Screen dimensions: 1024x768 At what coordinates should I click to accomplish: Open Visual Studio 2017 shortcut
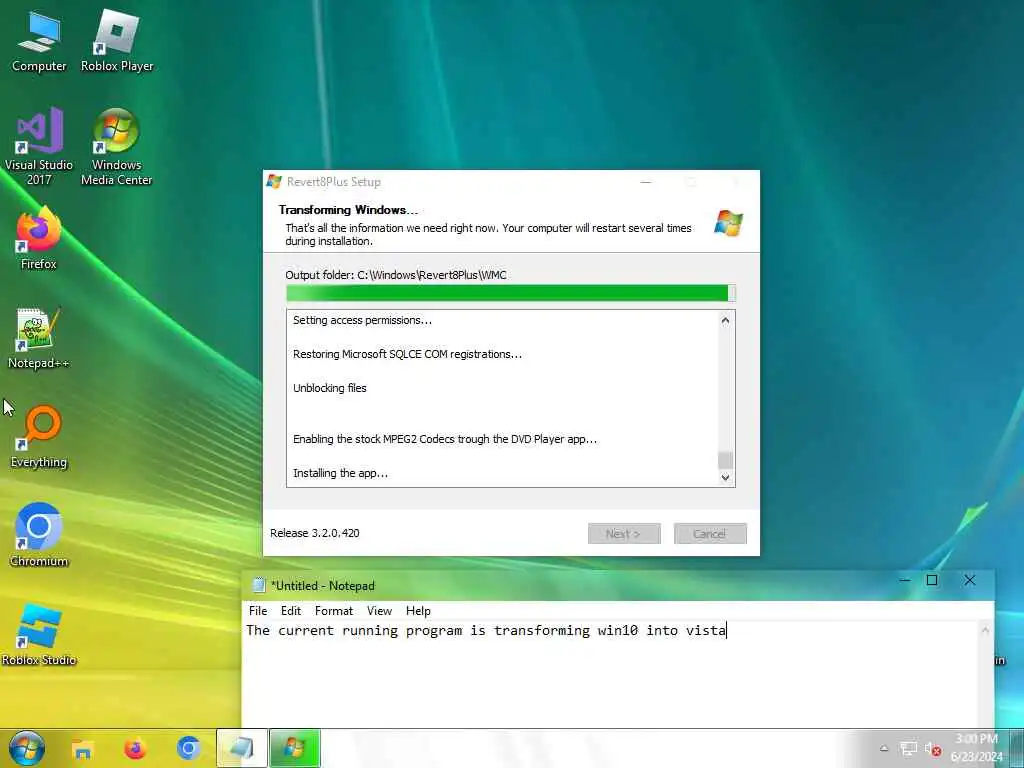(39, 146)
